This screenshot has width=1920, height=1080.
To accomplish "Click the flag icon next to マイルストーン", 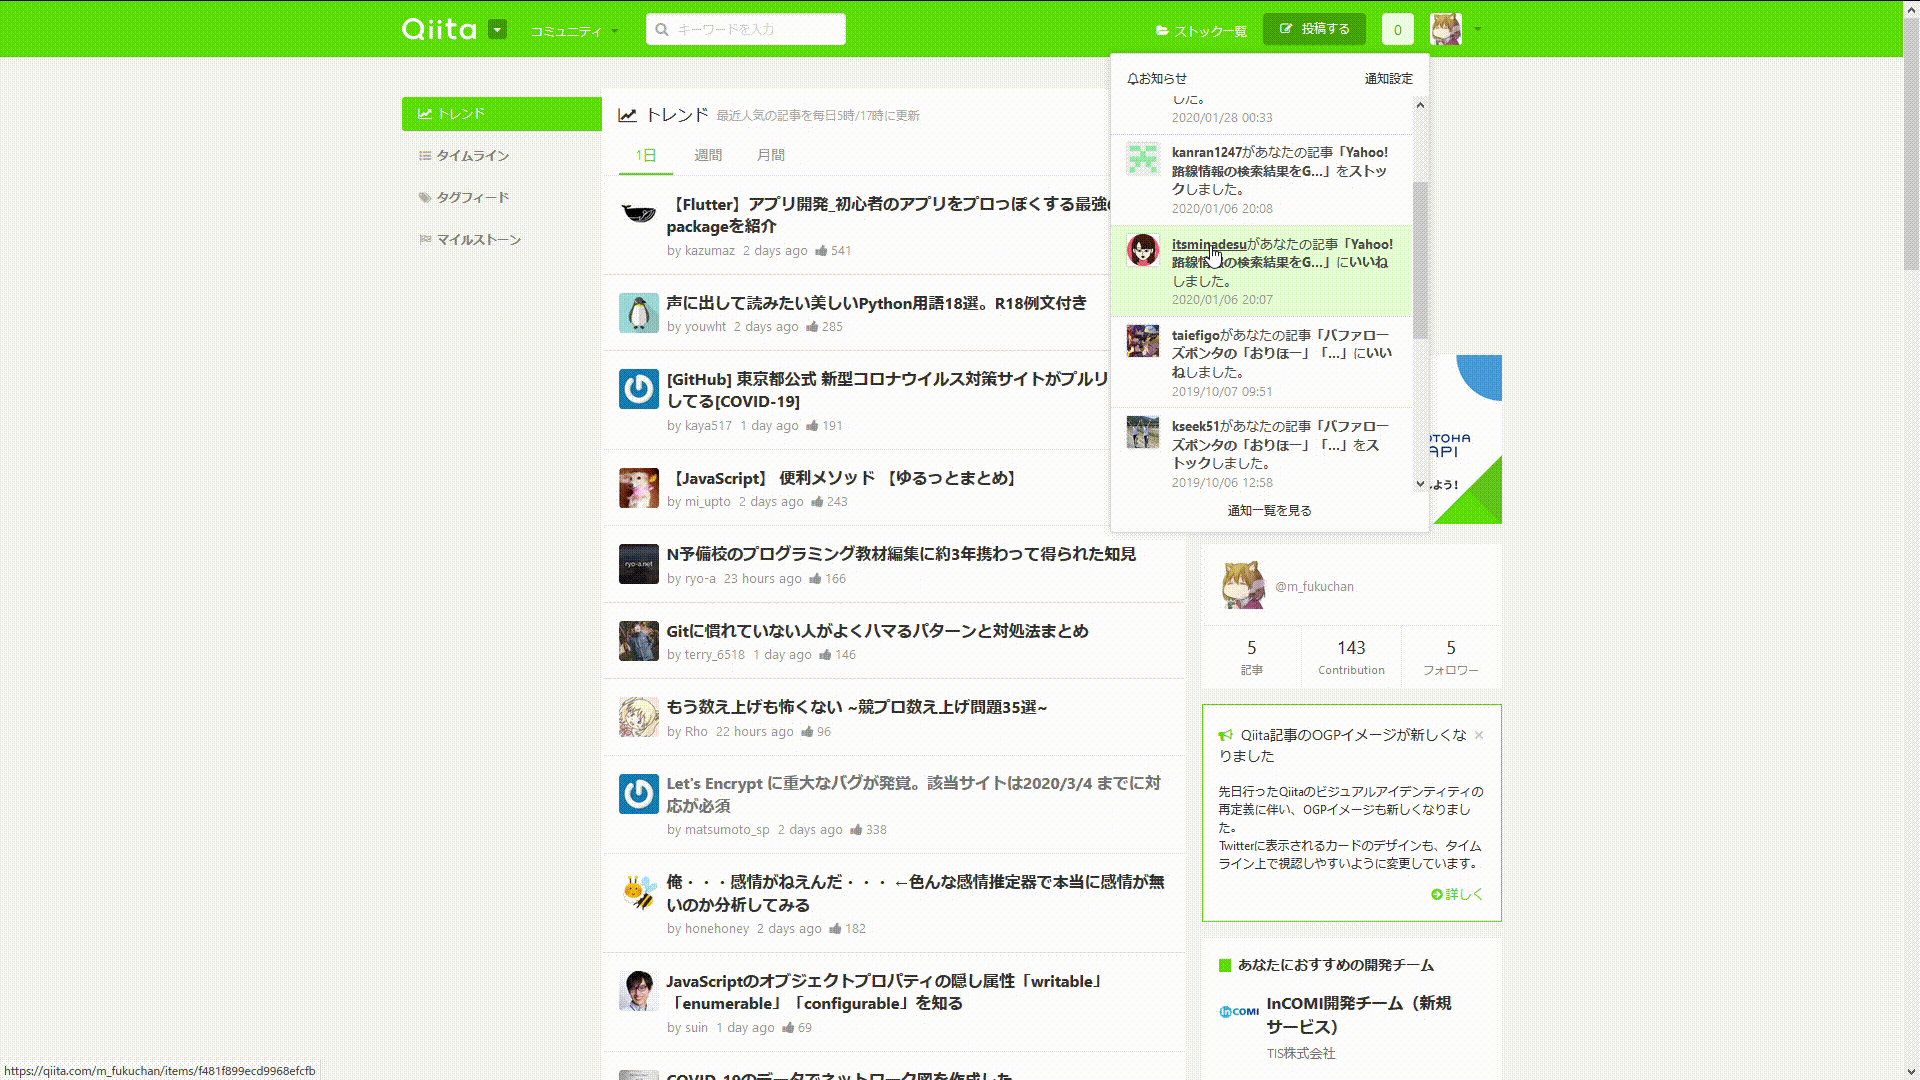I will point(425,239).
